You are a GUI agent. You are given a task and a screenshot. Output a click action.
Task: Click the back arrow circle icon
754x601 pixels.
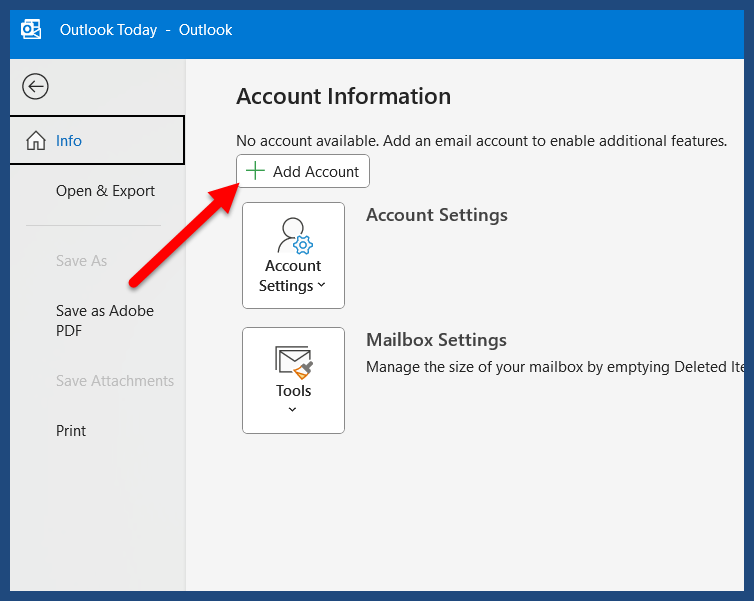click(35, 87)
